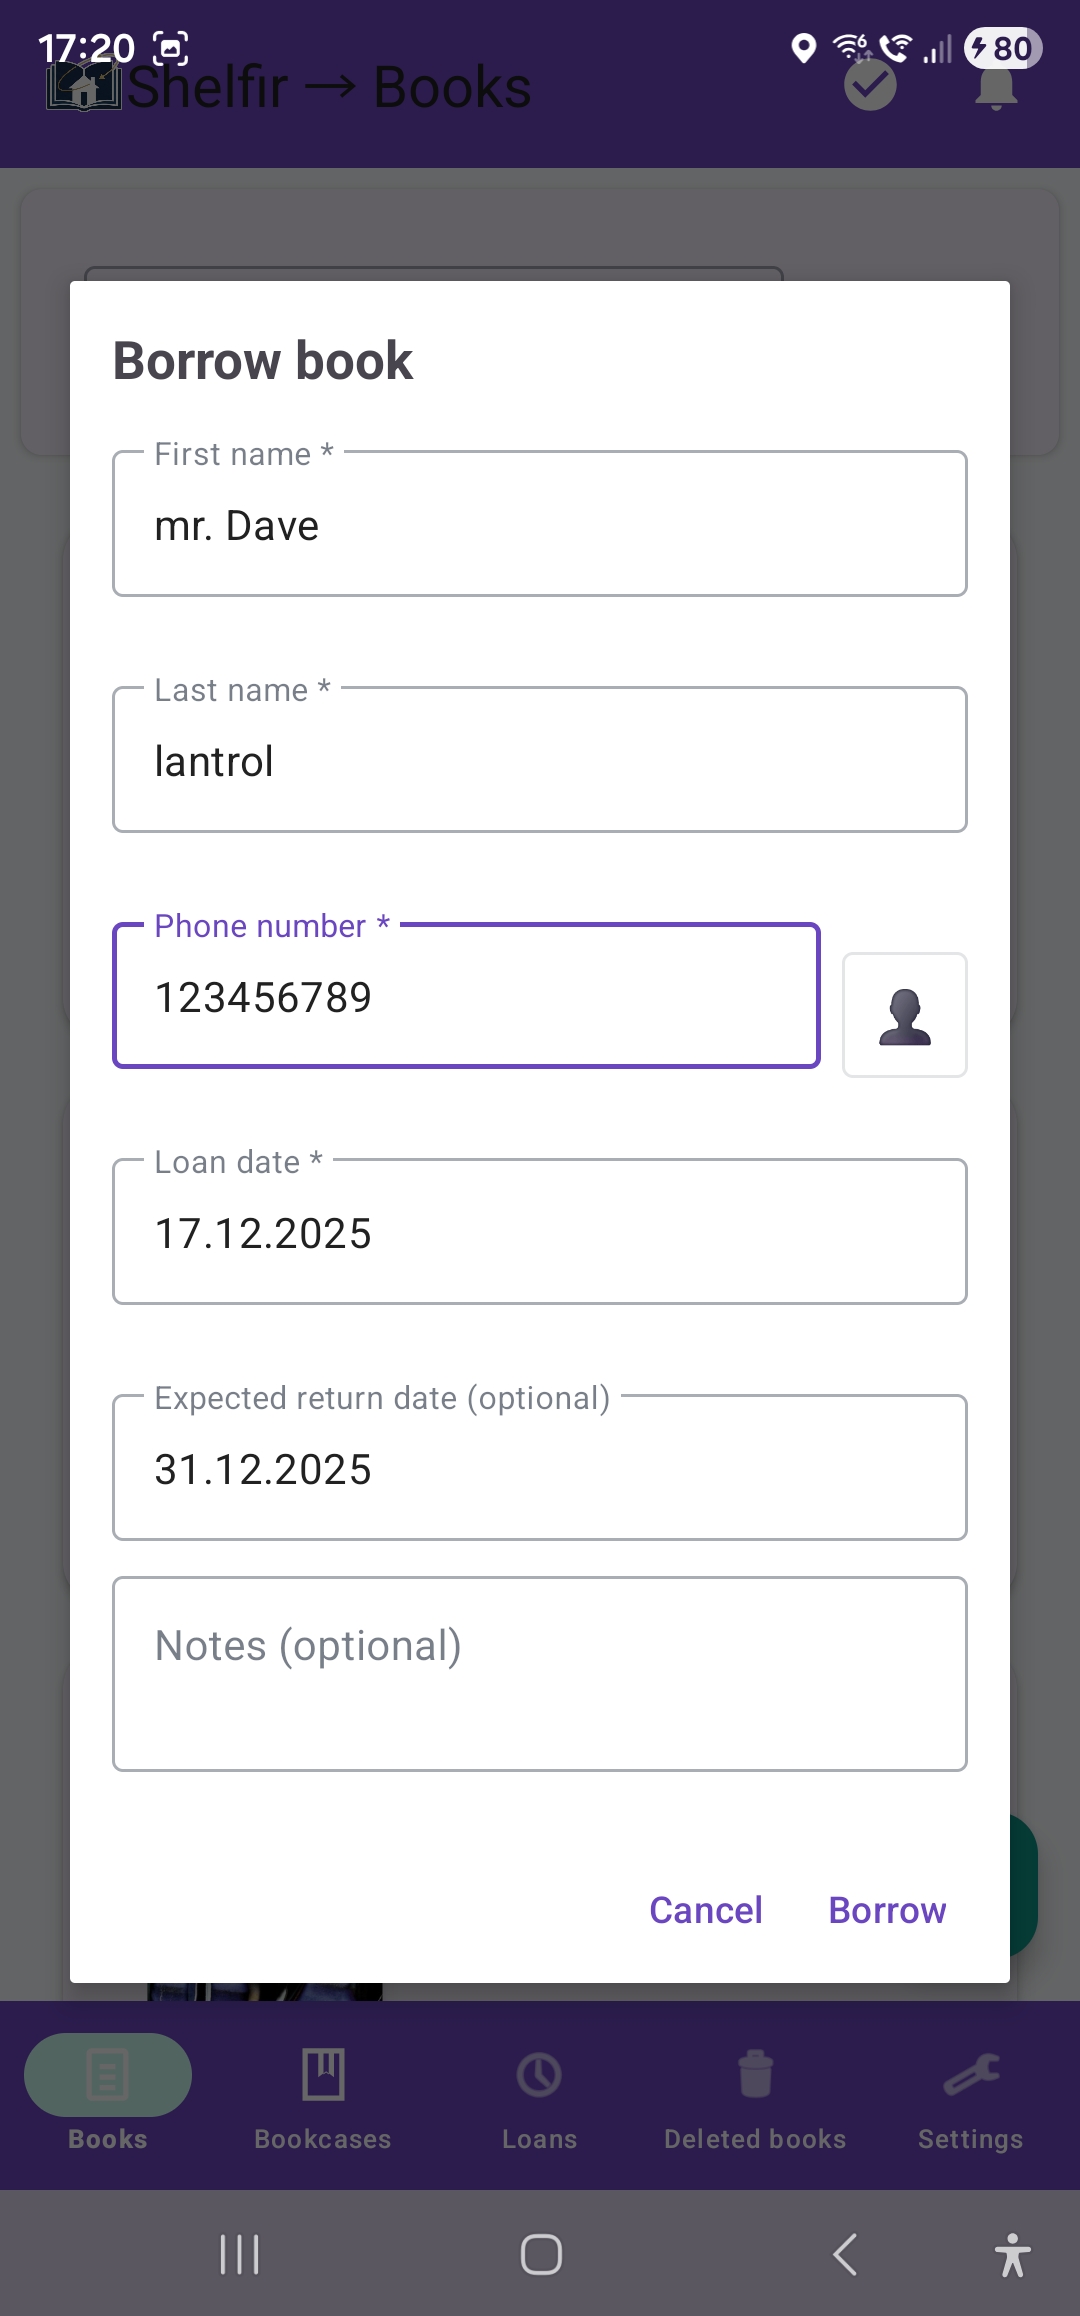Tap the Notes optional field
The image size is (1080, 2316).
(x=540, y=1674)
